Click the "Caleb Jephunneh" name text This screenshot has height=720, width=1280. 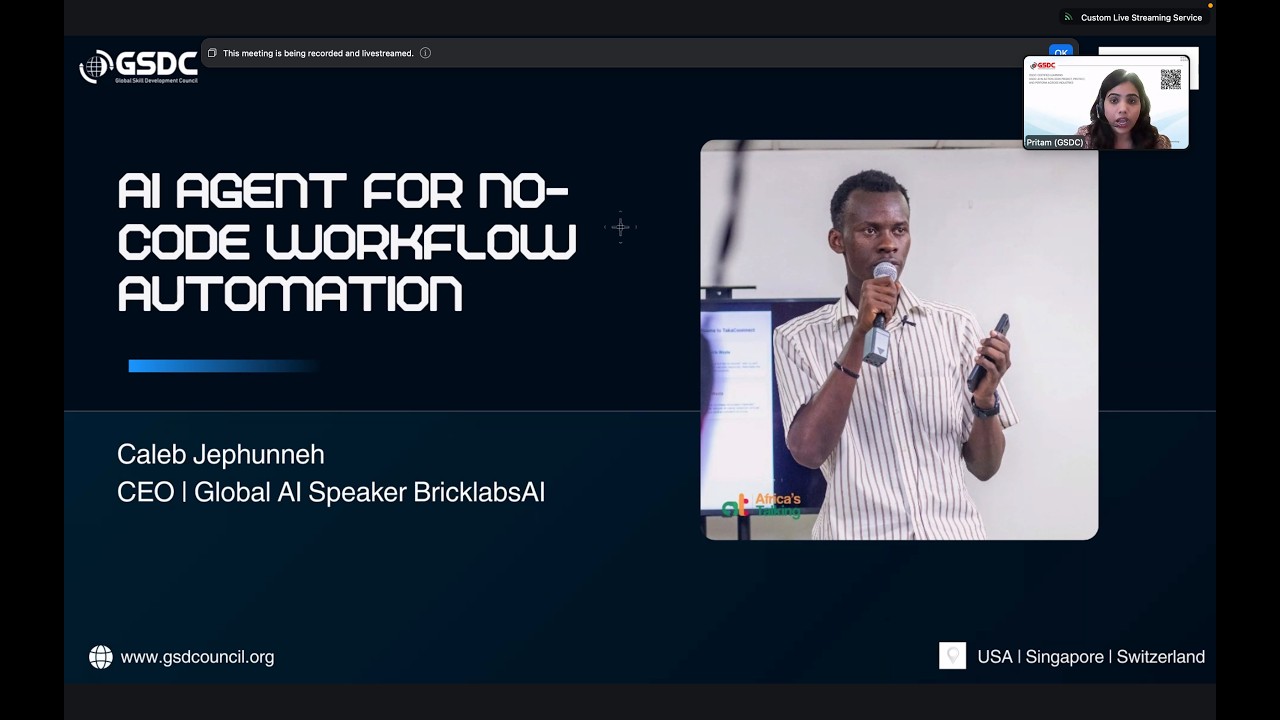pyautogui.click(x=221, y=454)
